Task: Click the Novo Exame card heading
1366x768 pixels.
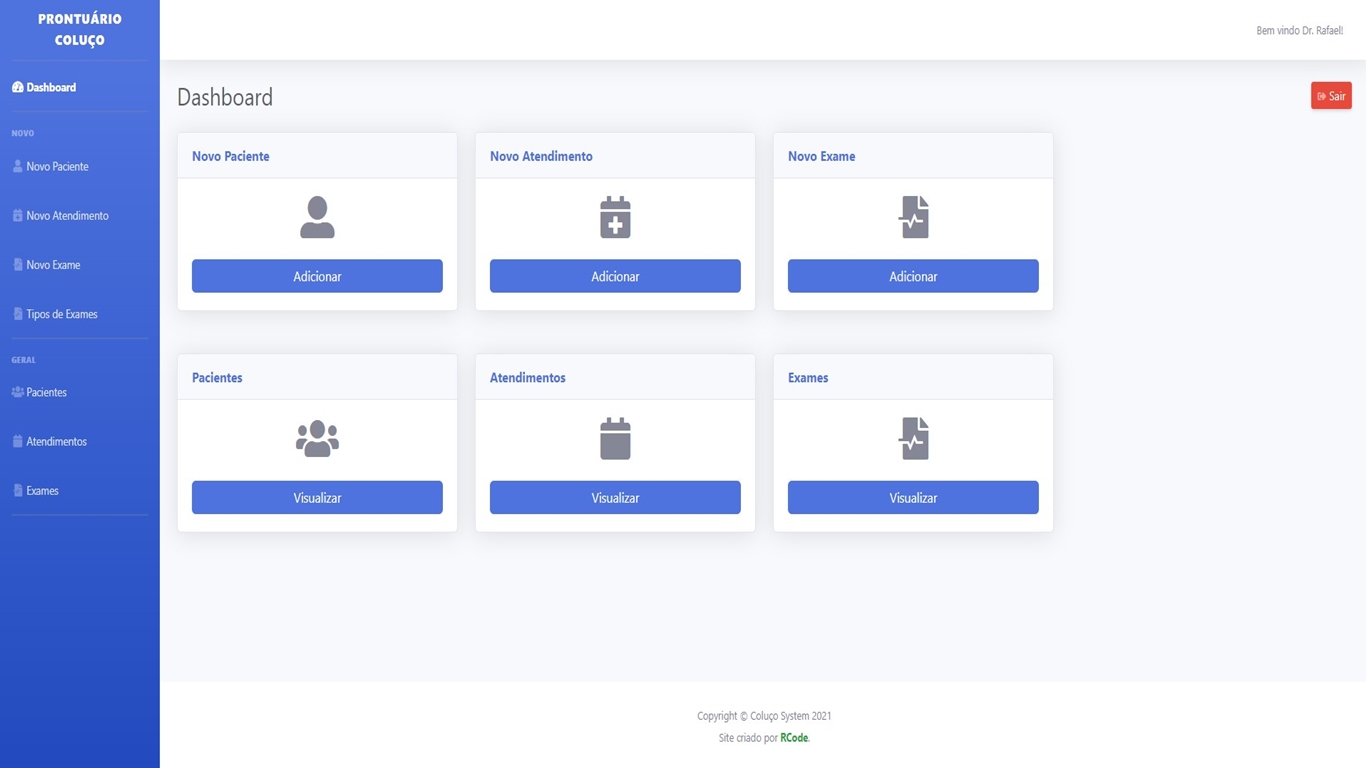Action: click(821, 156)
